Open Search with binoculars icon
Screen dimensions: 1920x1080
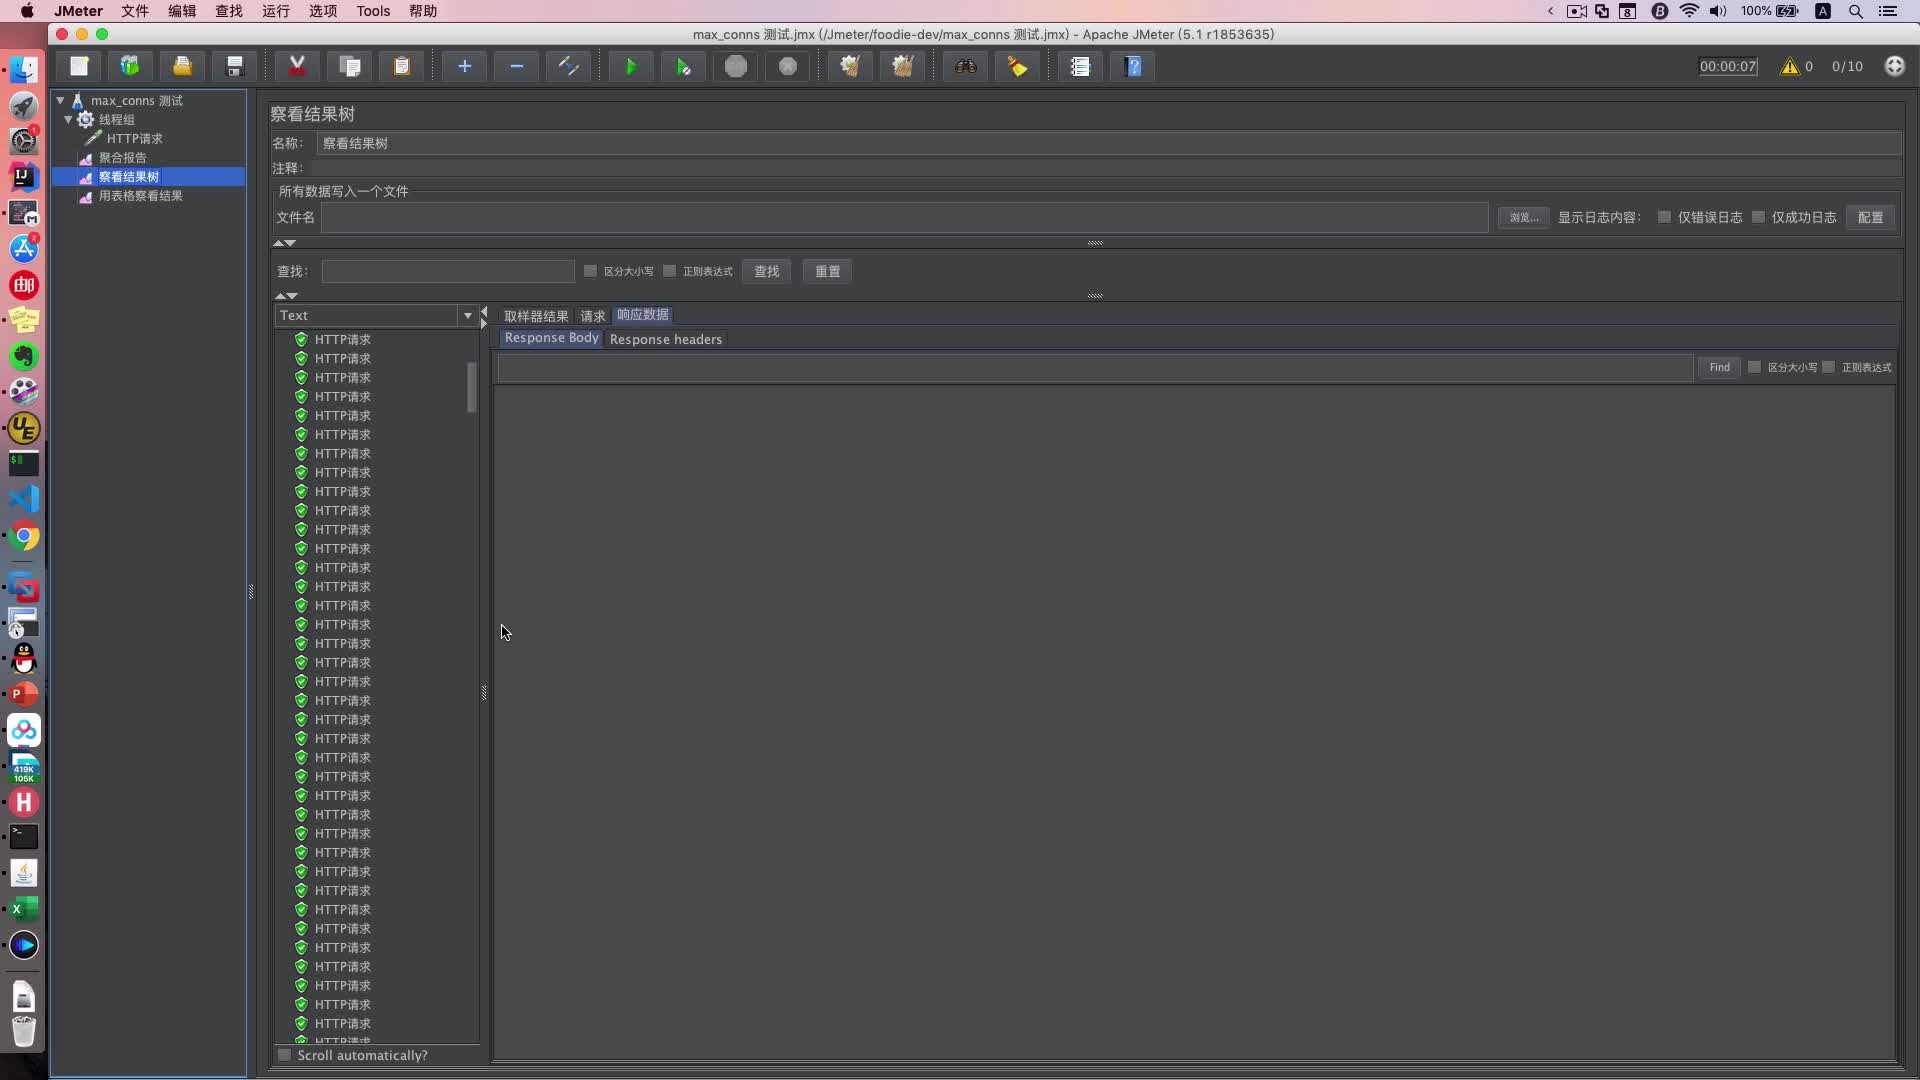tap(966, 66)
